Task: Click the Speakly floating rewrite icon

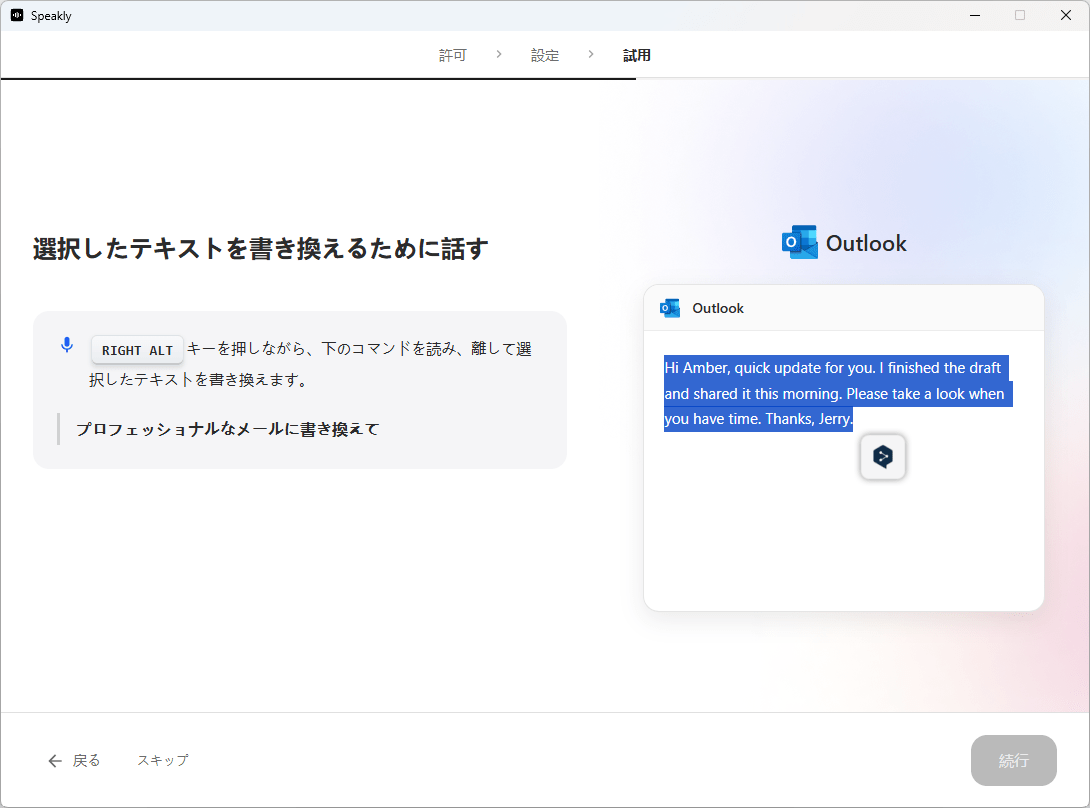Action: 883,457
